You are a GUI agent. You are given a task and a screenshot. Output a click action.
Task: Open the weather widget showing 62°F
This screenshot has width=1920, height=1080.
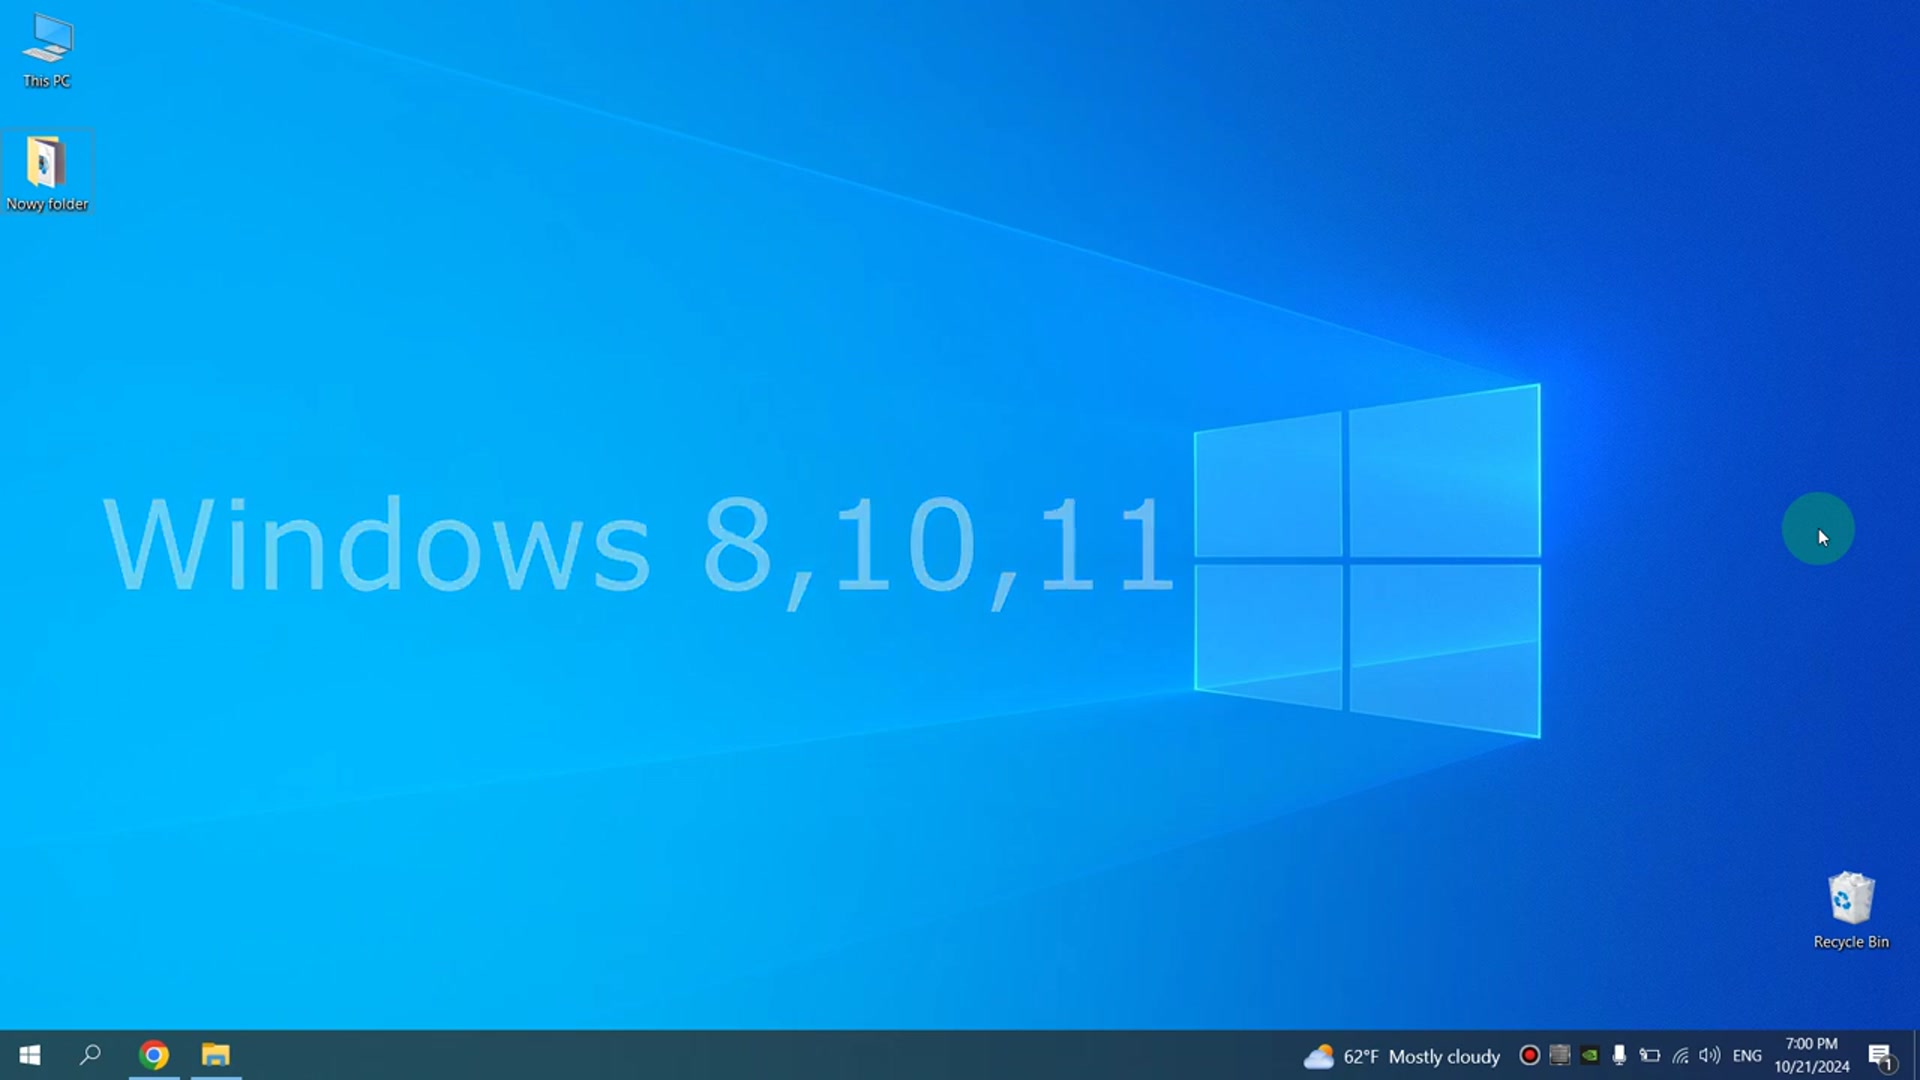coord(1401,1056)
